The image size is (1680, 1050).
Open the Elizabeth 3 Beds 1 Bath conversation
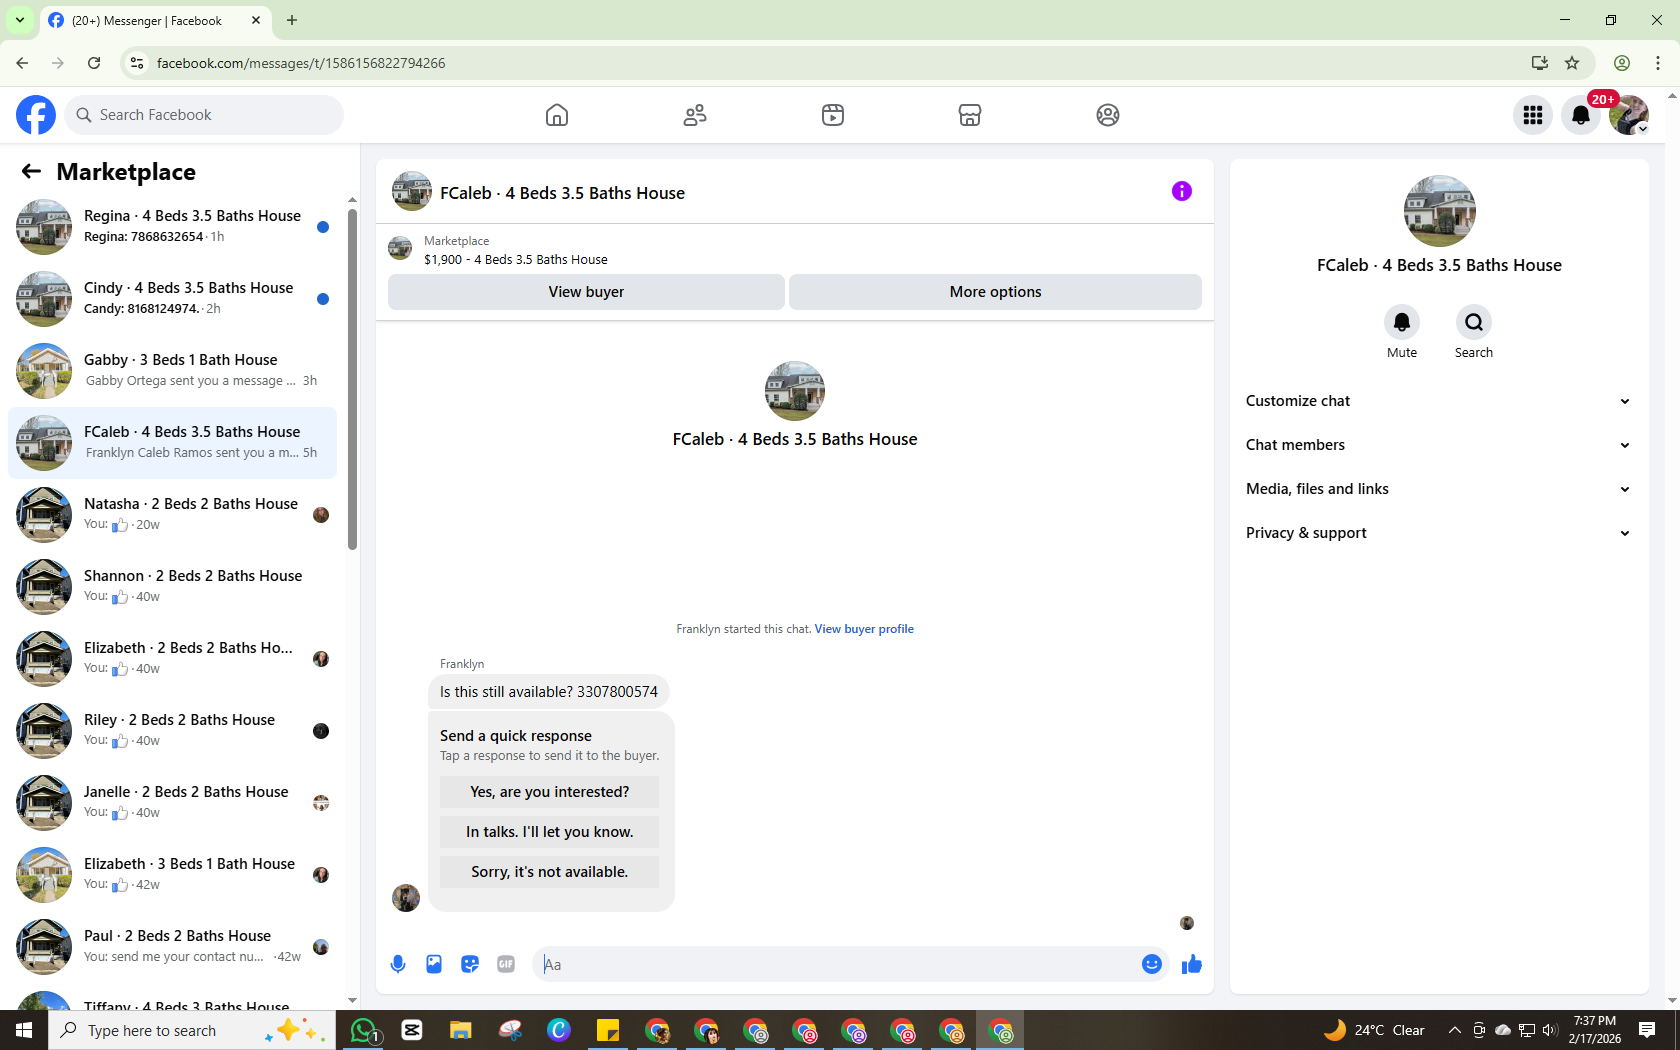pyautogui.click(x=173, y=875)
